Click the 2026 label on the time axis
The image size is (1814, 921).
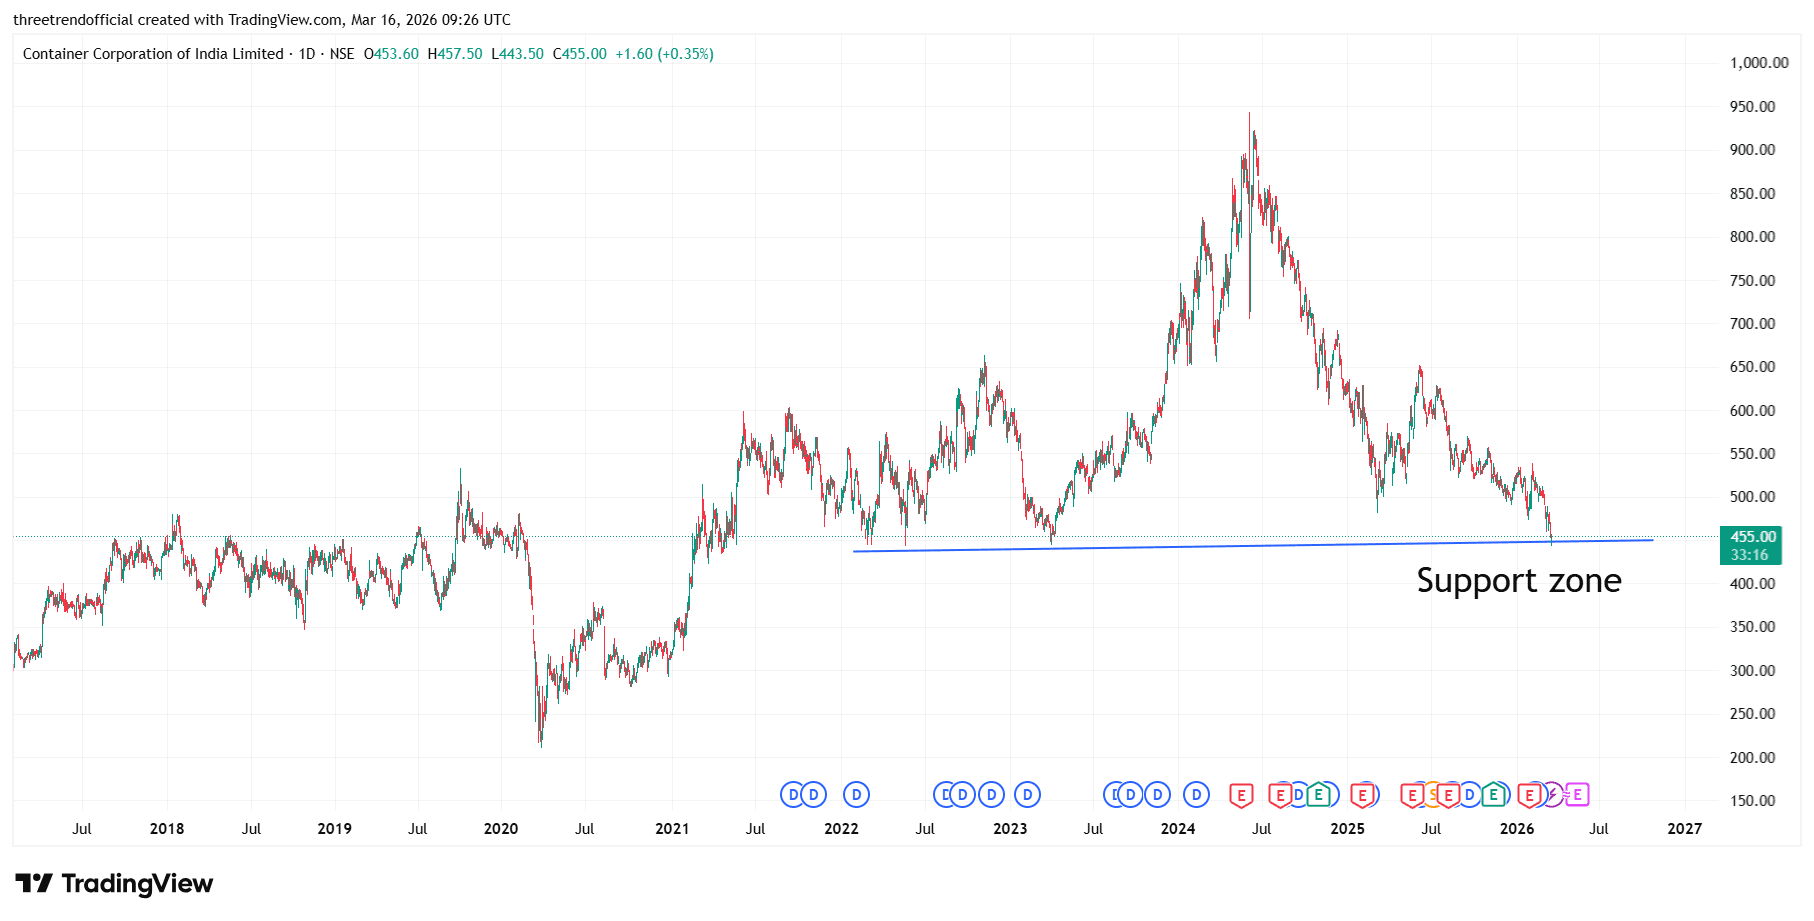(1517, 829)
